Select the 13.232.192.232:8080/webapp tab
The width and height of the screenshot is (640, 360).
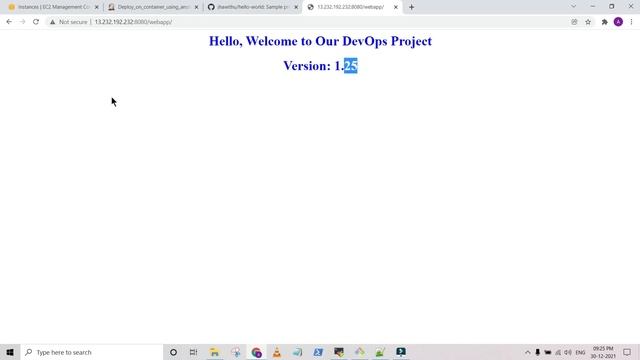point(351,7)
